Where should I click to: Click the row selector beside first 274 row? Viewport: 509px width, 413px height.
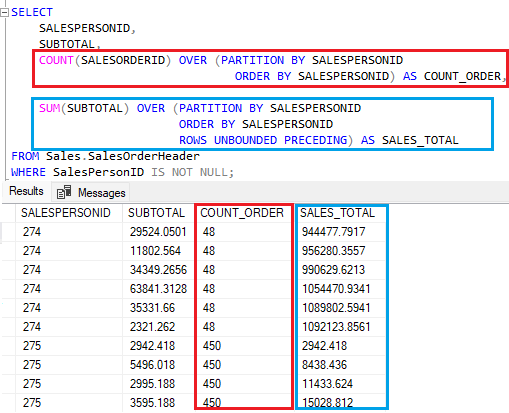pos(8,232)
